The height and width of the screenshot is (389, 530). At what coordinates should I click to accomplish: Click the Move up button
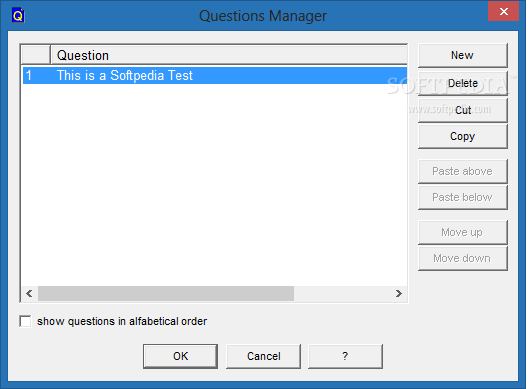coord(462,232)
